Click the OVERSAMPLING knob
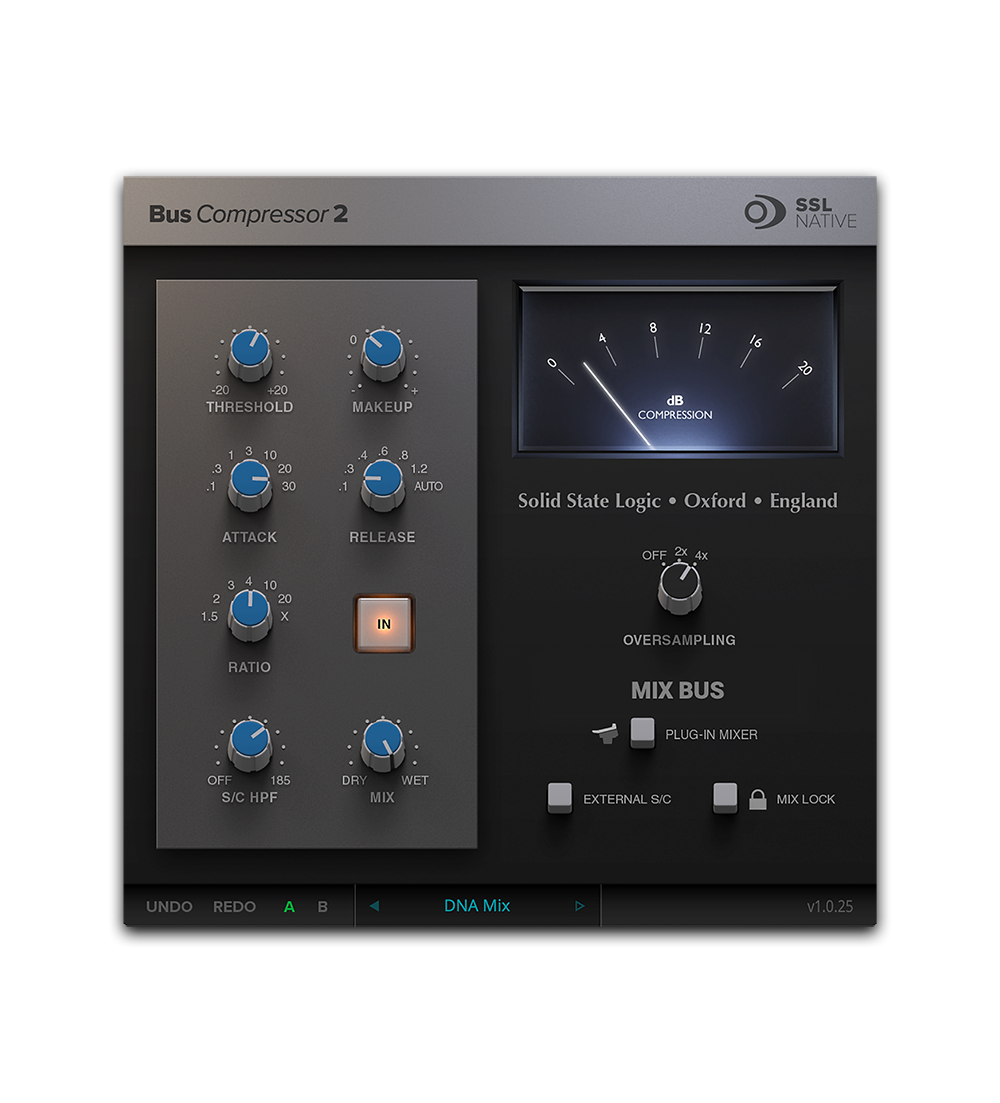The height and width of the screenshot is (1103, 1000). tap(678, 583)
